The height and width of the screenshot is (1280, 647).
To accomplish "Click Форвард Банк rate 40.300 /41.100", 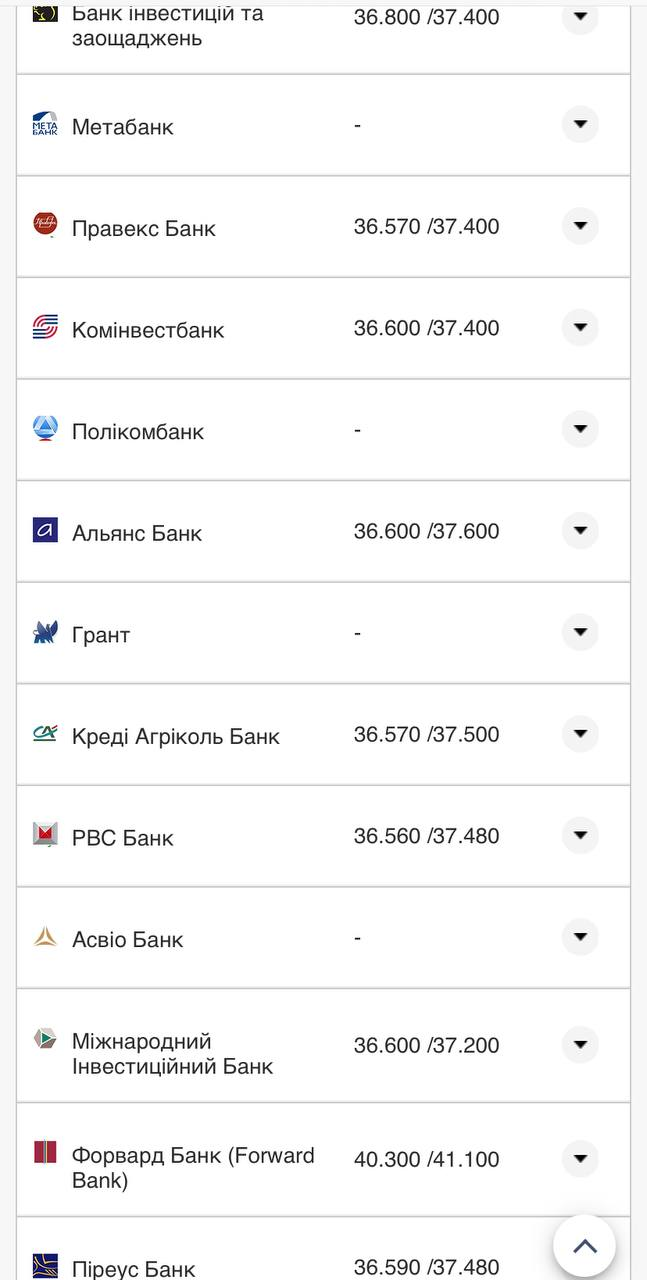I will coord(426,1160).
